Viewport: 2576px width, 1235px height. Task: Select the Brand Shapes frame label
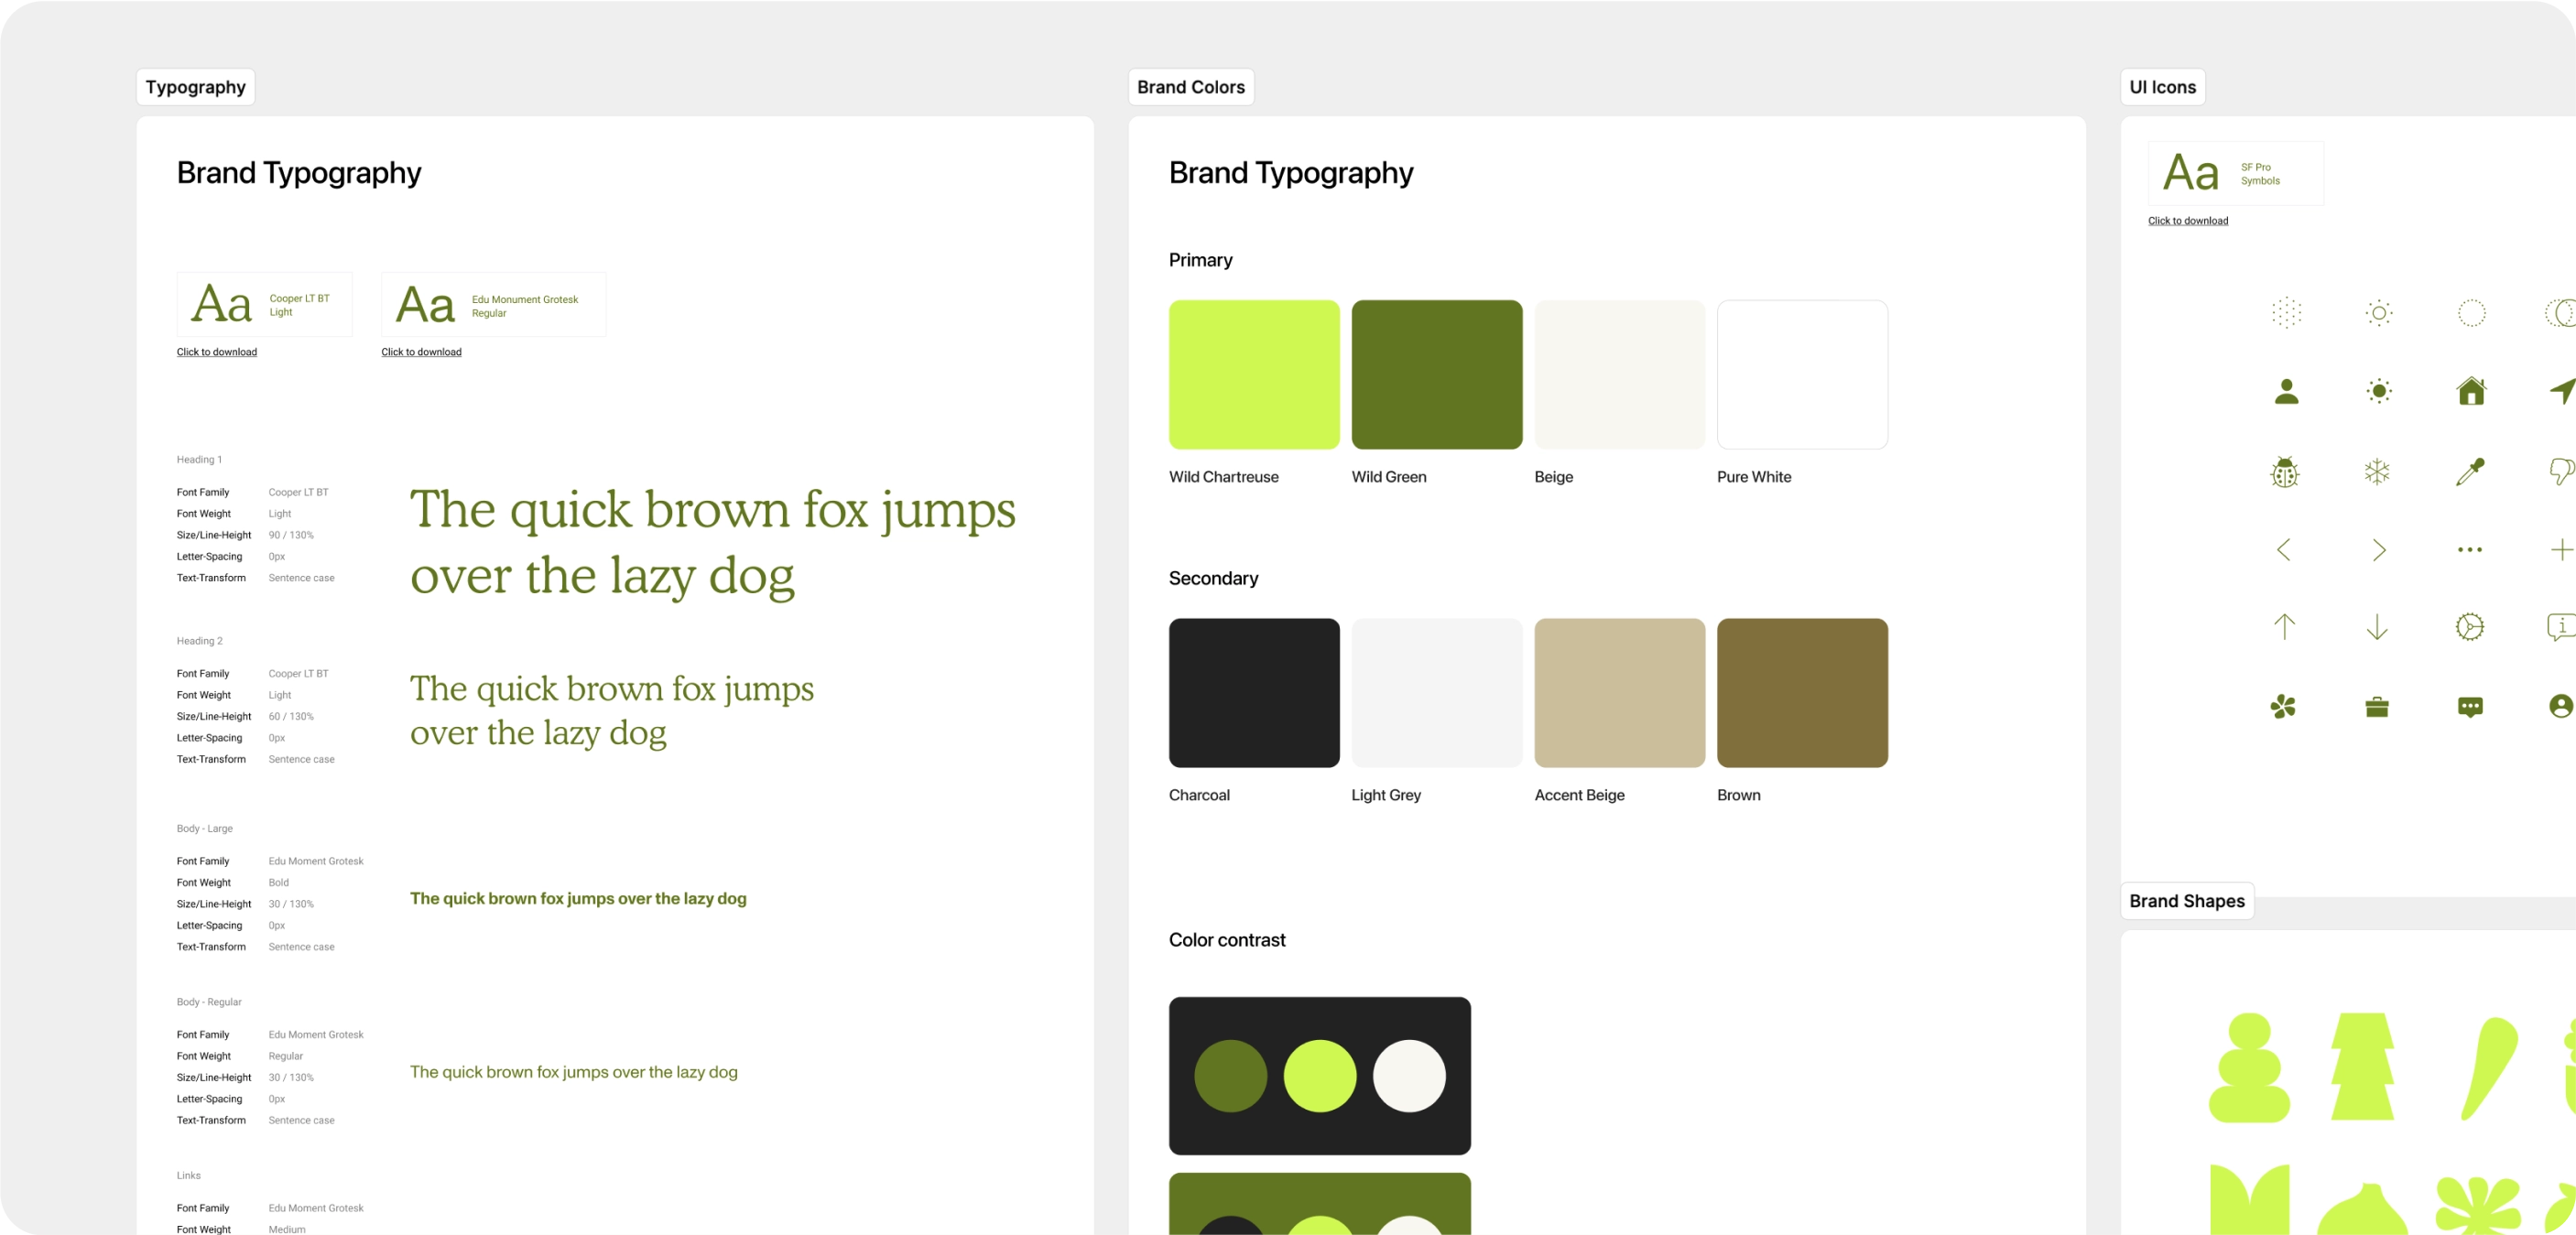pos(2187,901)
